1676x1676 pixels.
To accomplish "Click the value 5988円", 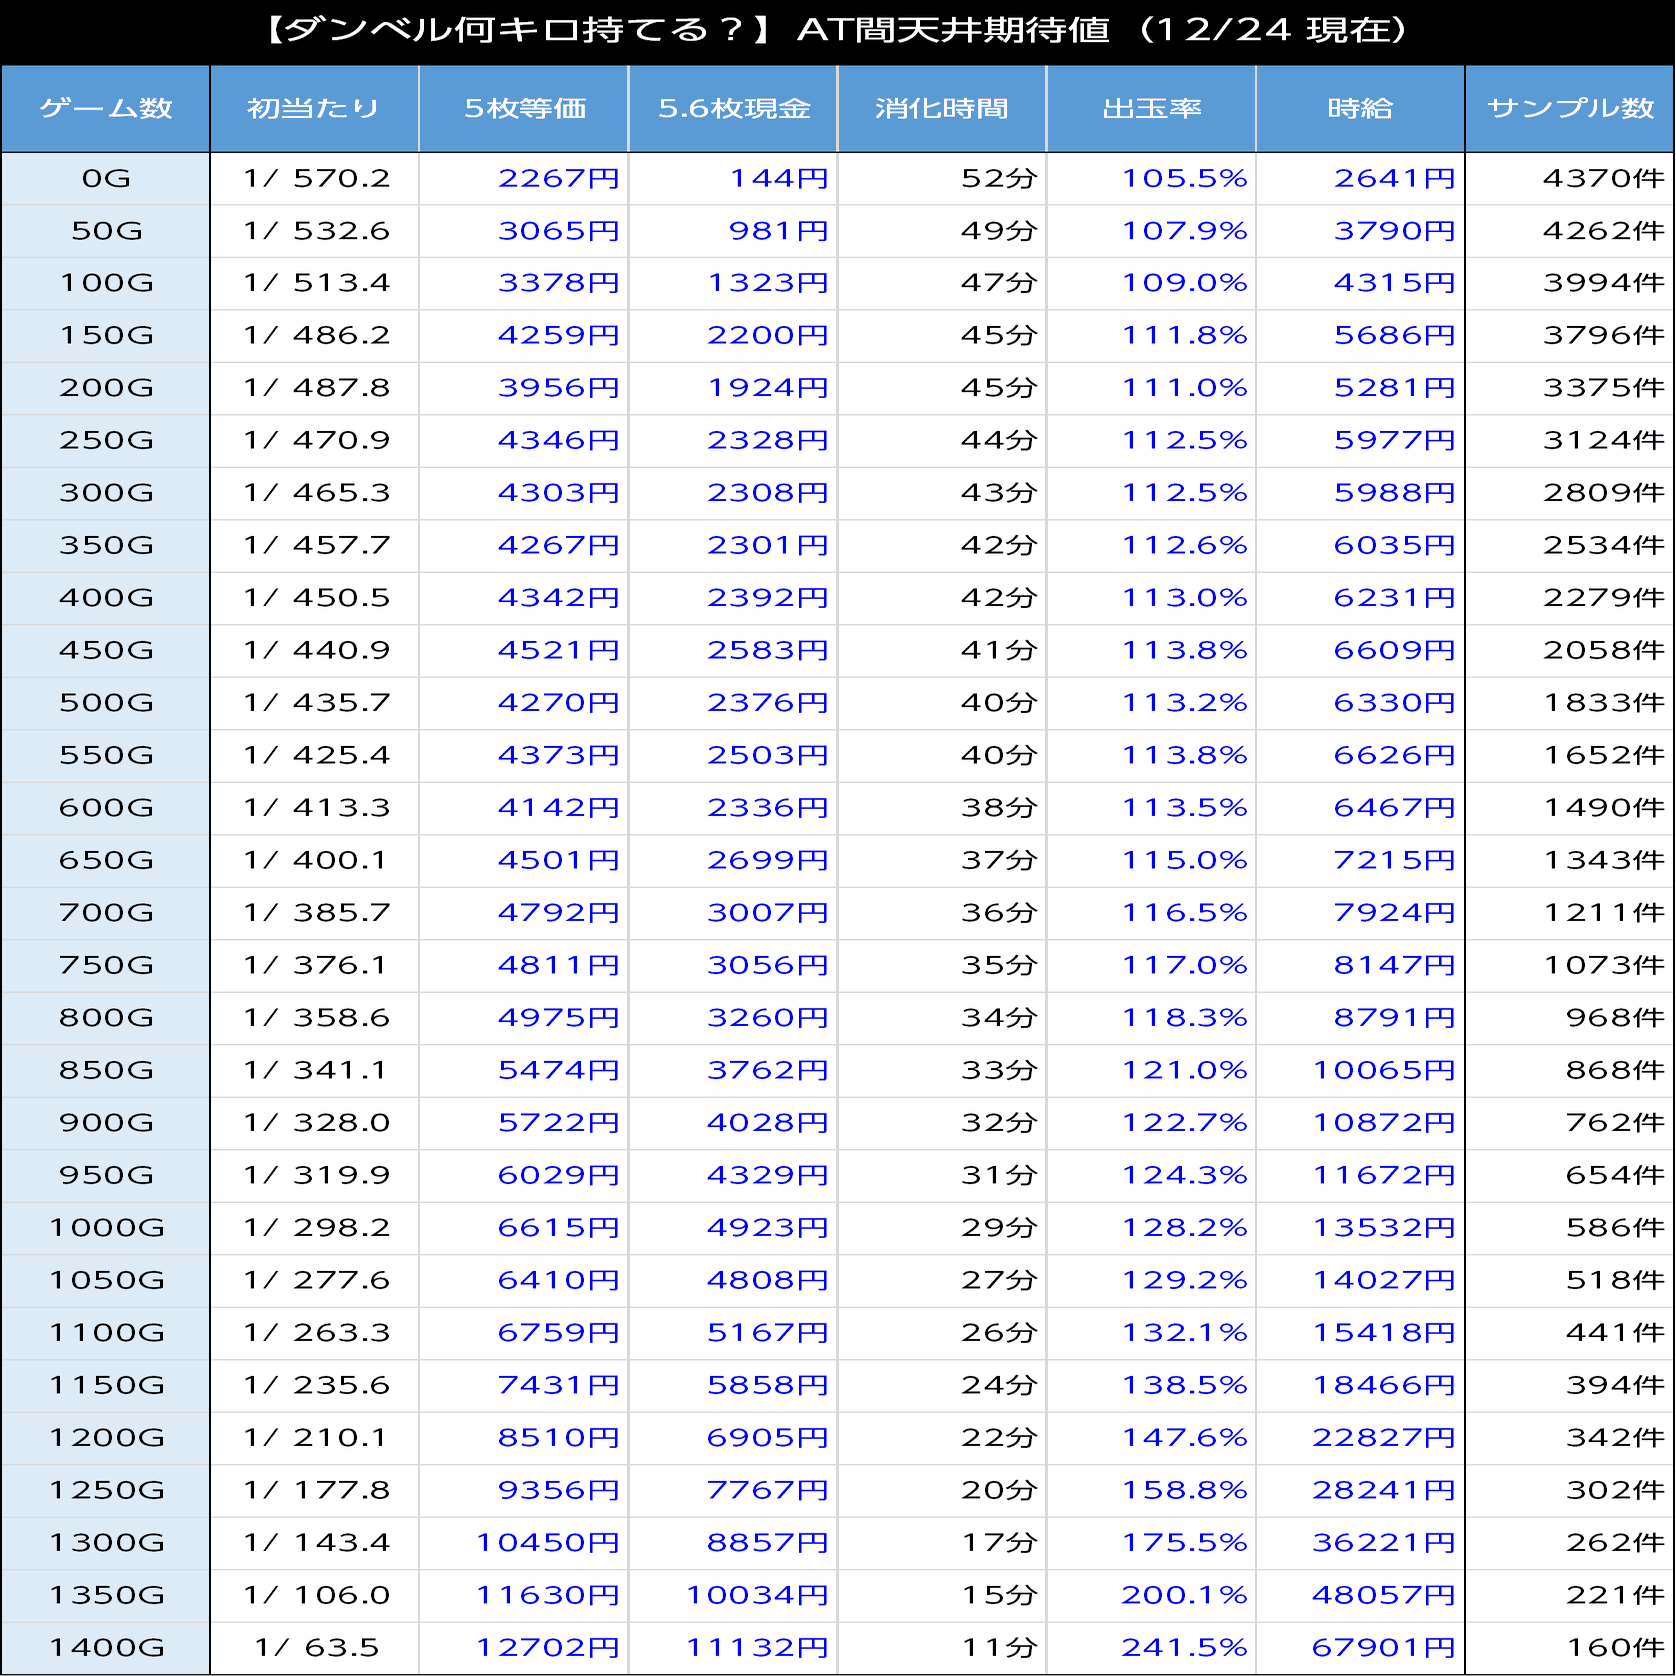I will 1394,493.
